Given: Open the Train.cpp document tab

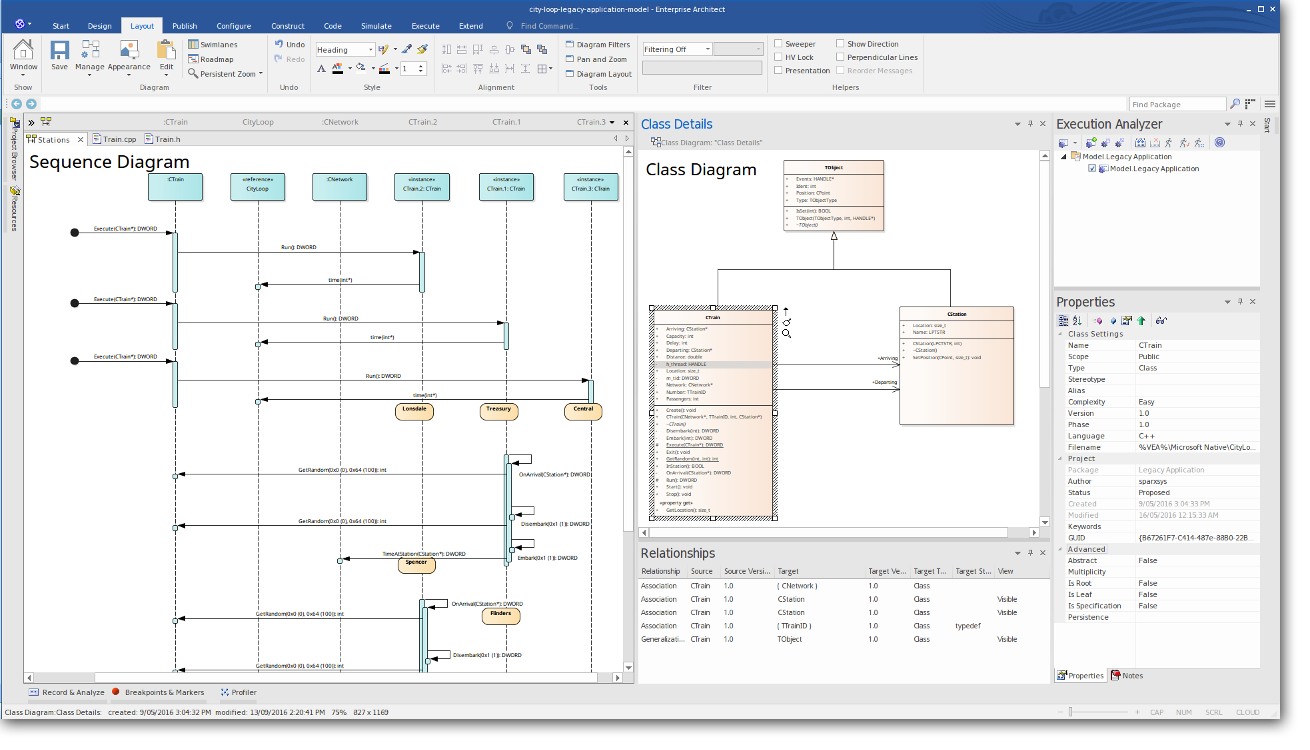Looking at the screenshot, I should click(115, 140).
